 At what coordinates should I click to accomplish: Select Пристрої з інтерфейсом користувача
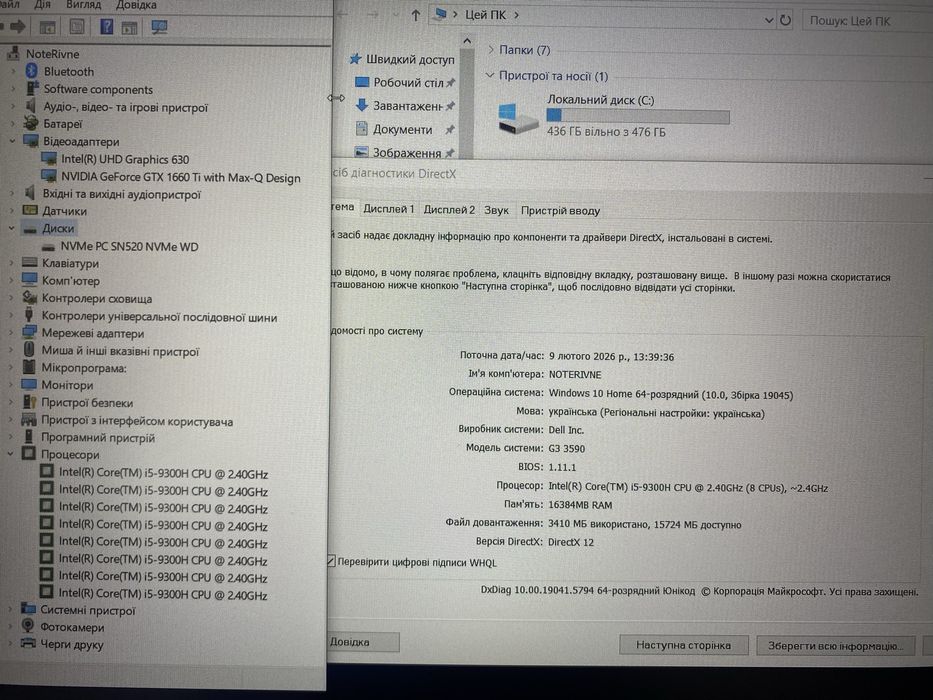click(137, 421)
